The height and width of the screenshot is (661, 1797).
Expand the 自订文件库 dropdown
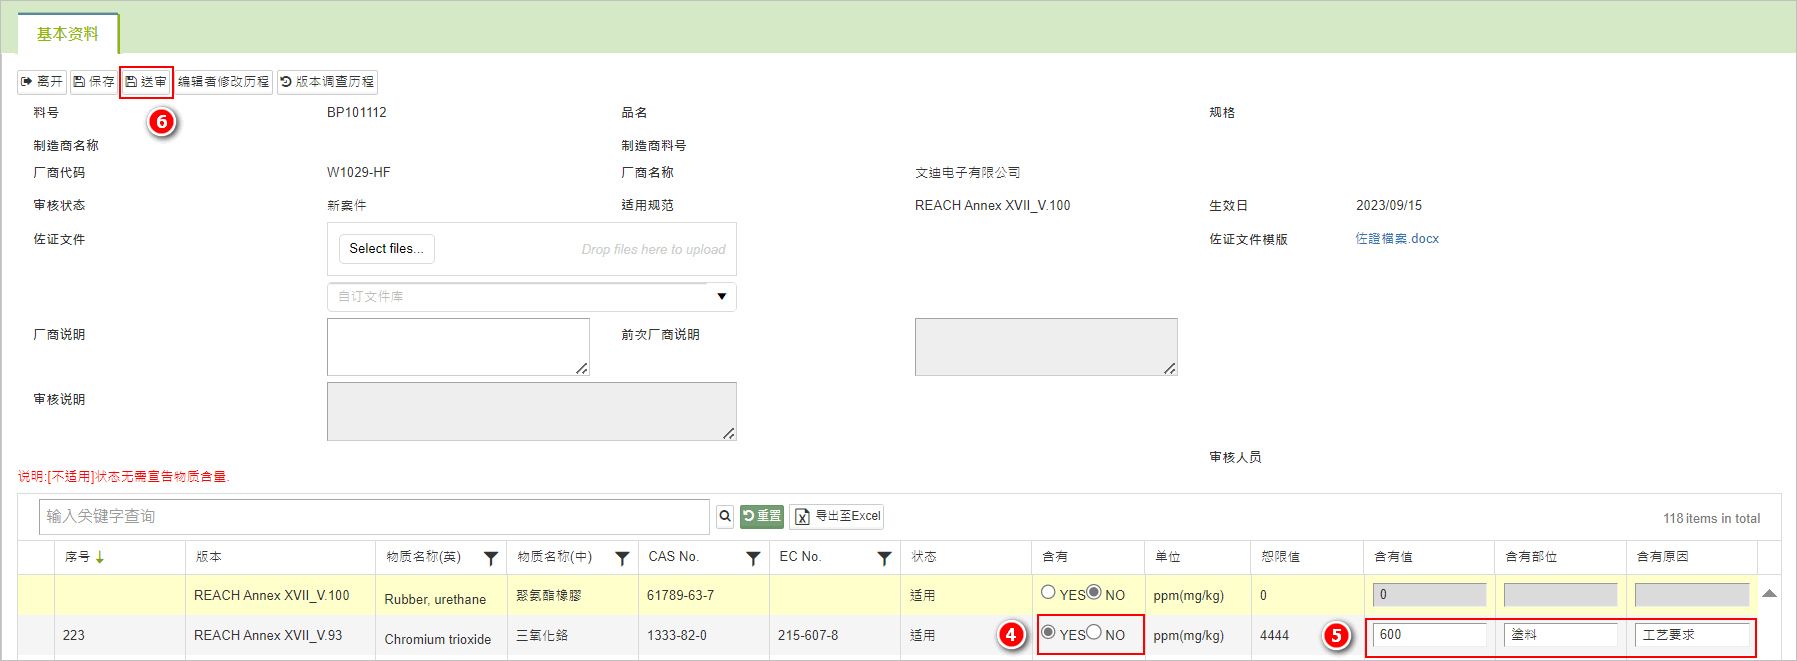[721, 297]
